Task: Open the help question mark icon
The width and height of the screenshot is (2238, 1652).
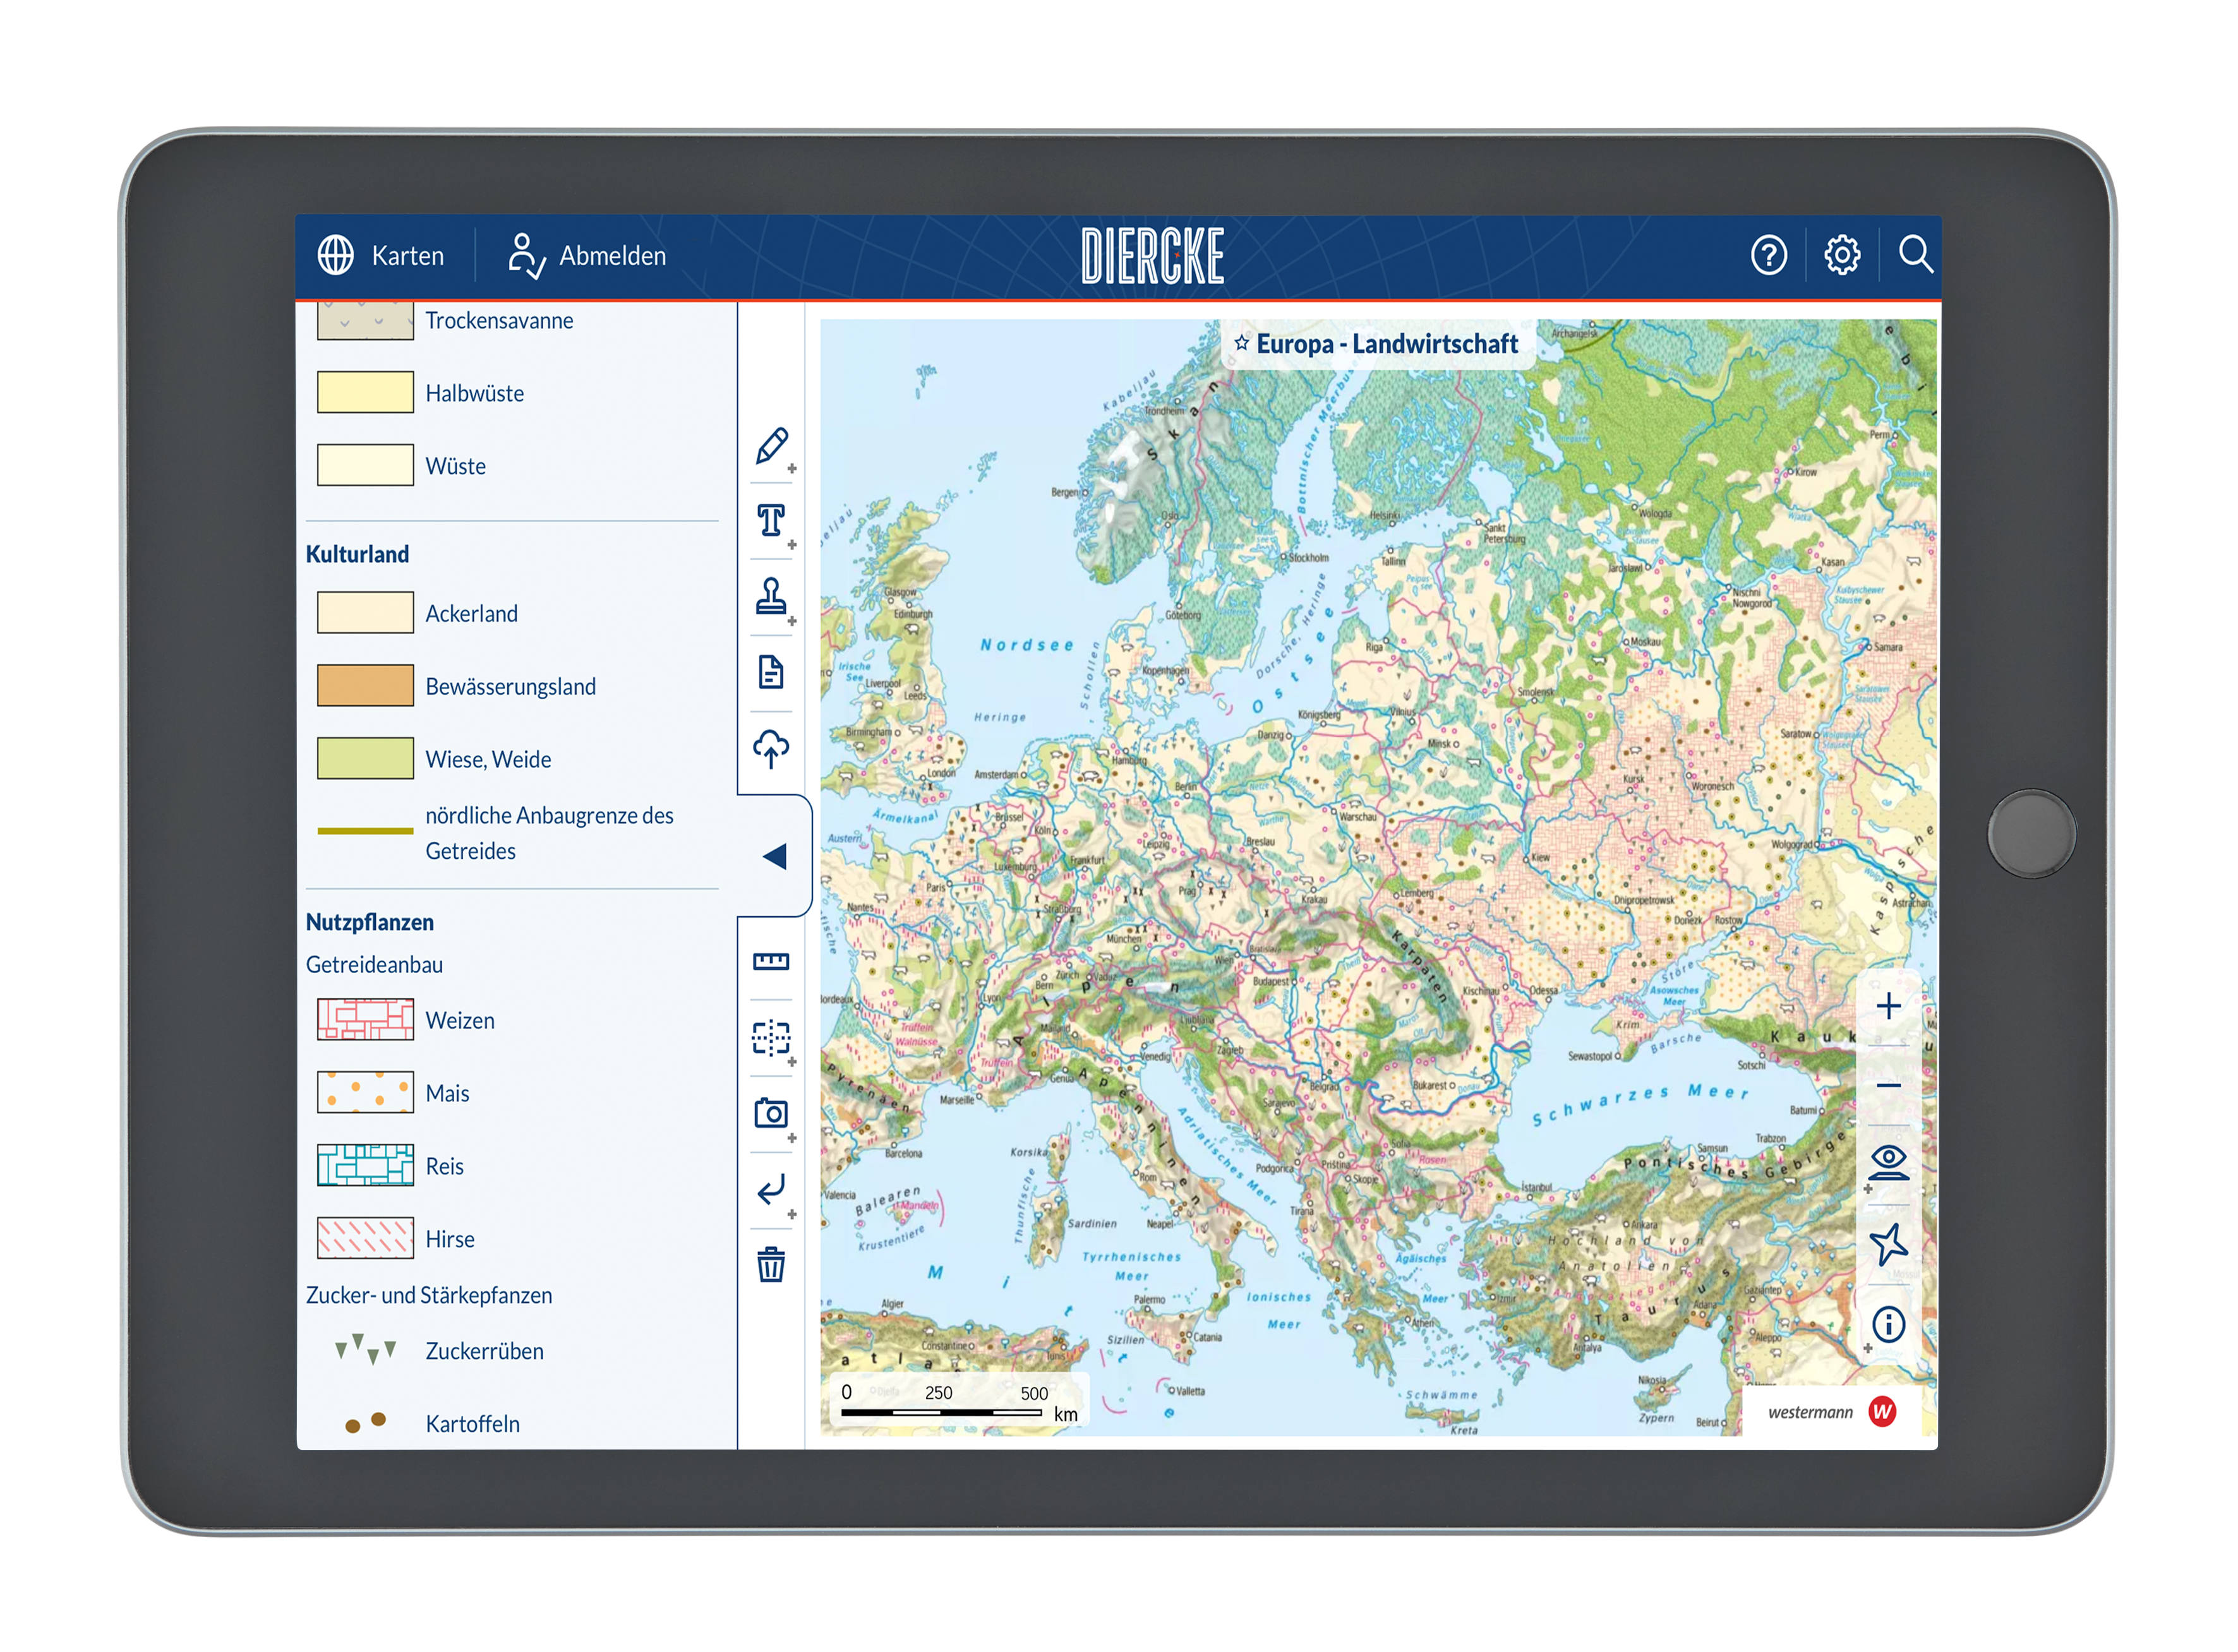Action: tap(1769, 255)
